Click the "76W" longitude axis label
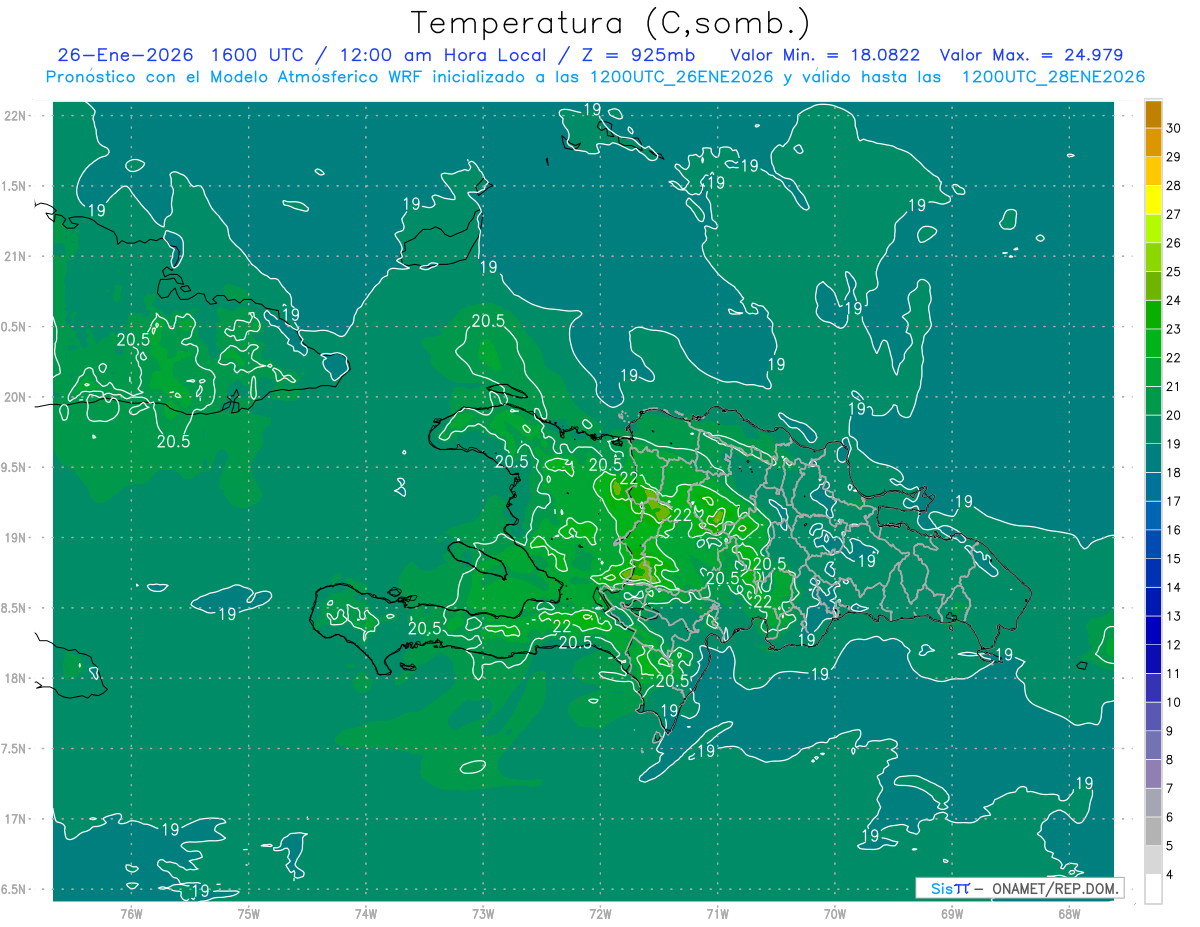 coord(131,914)
